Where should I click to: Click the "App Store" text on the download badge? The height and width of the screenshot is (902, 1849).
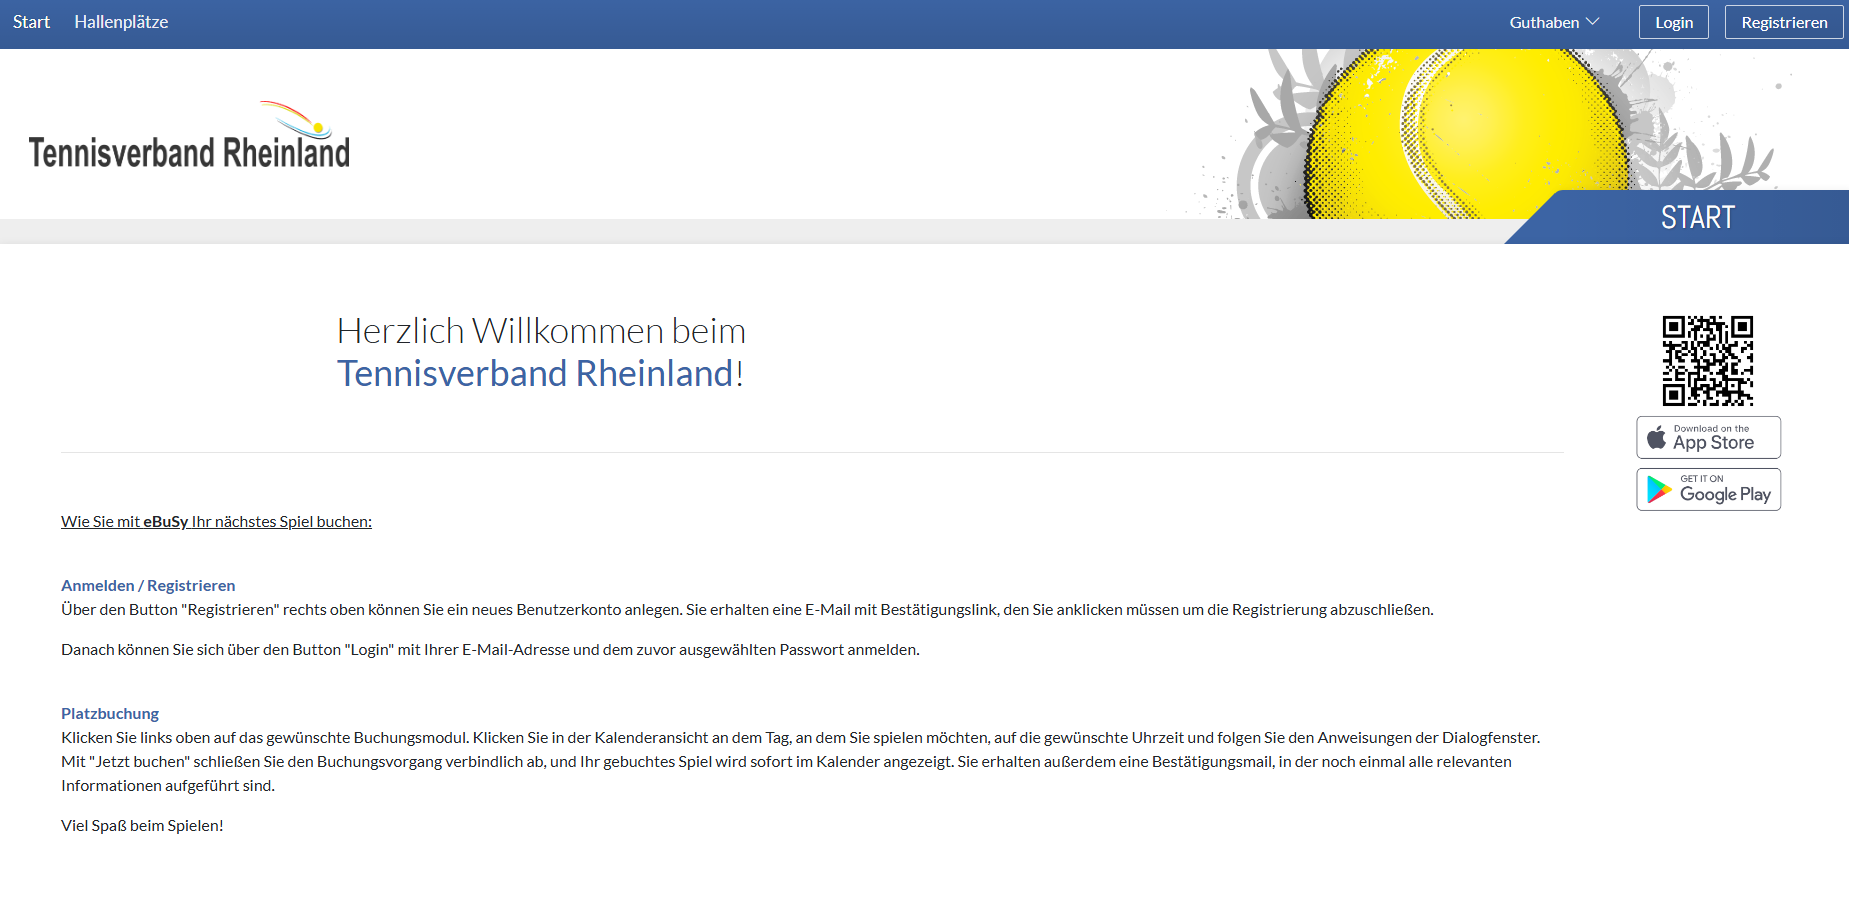coord(1713,442)
